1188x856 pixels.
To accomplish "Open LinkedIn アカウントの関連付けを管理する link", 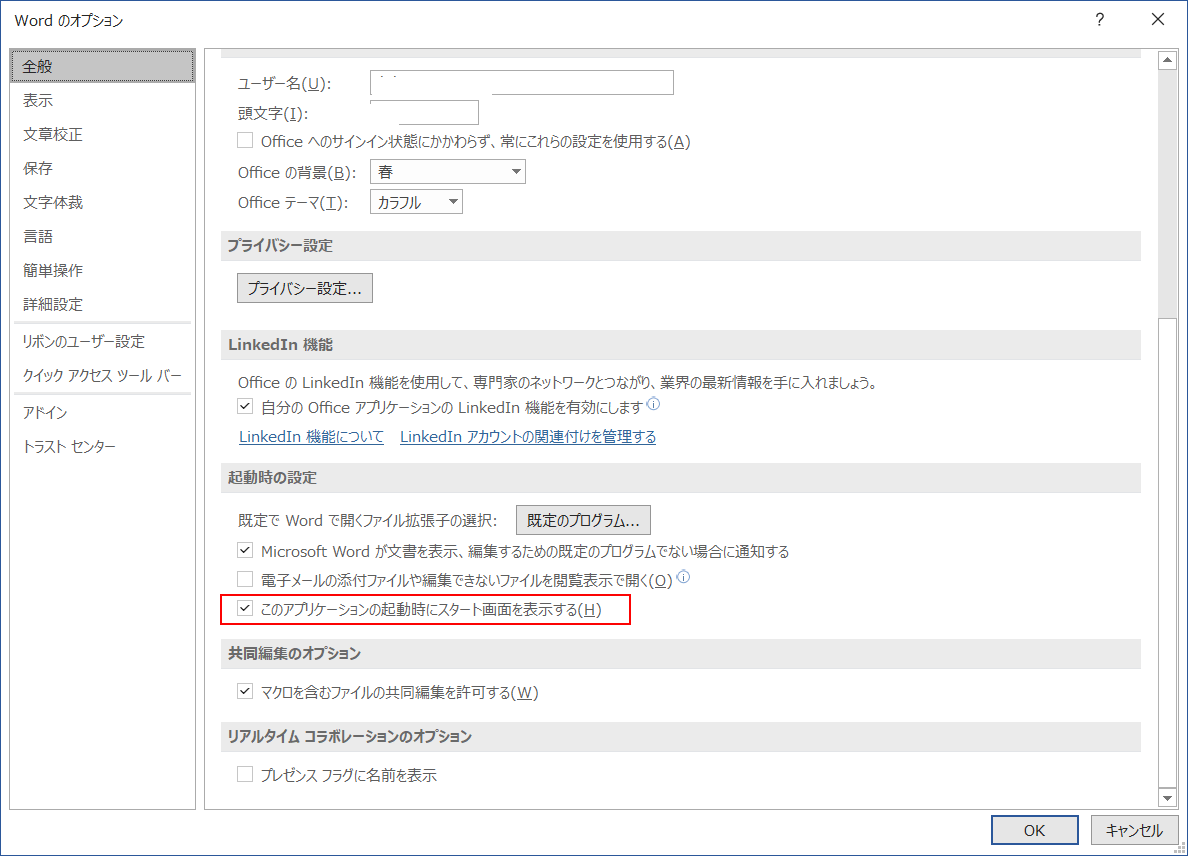I will 528,437.
